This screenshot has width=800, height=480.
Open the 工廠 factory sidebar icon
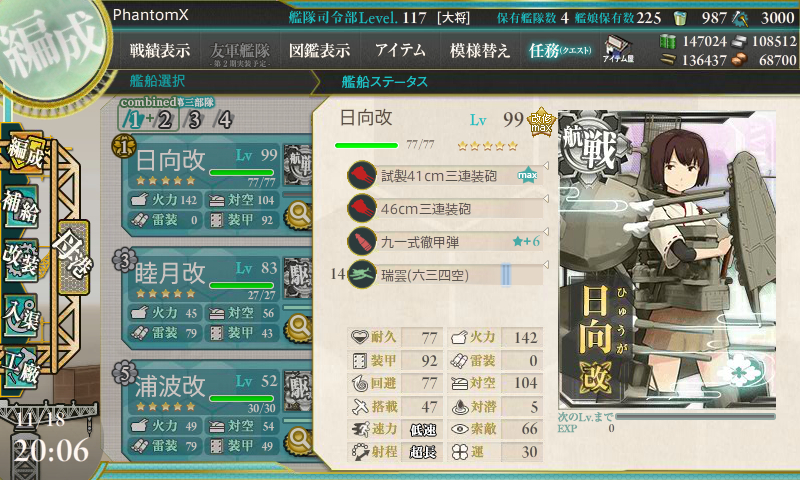[x=21, y=367]
